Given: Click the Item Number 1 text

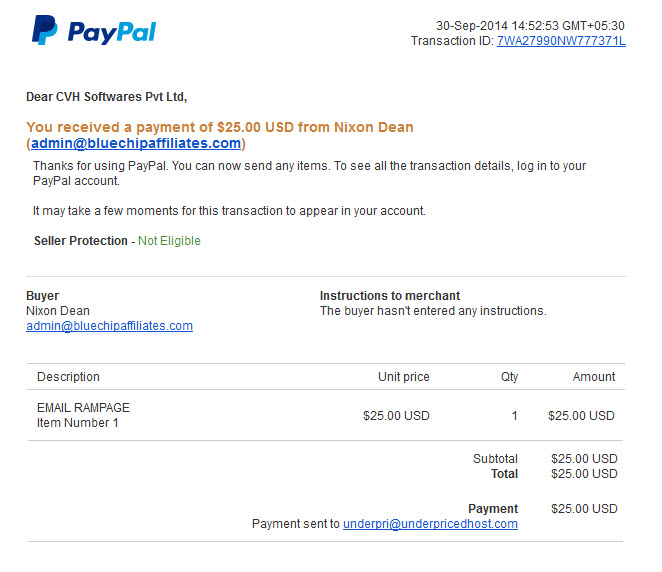Looking at the screenshot, I should (78, 423).
